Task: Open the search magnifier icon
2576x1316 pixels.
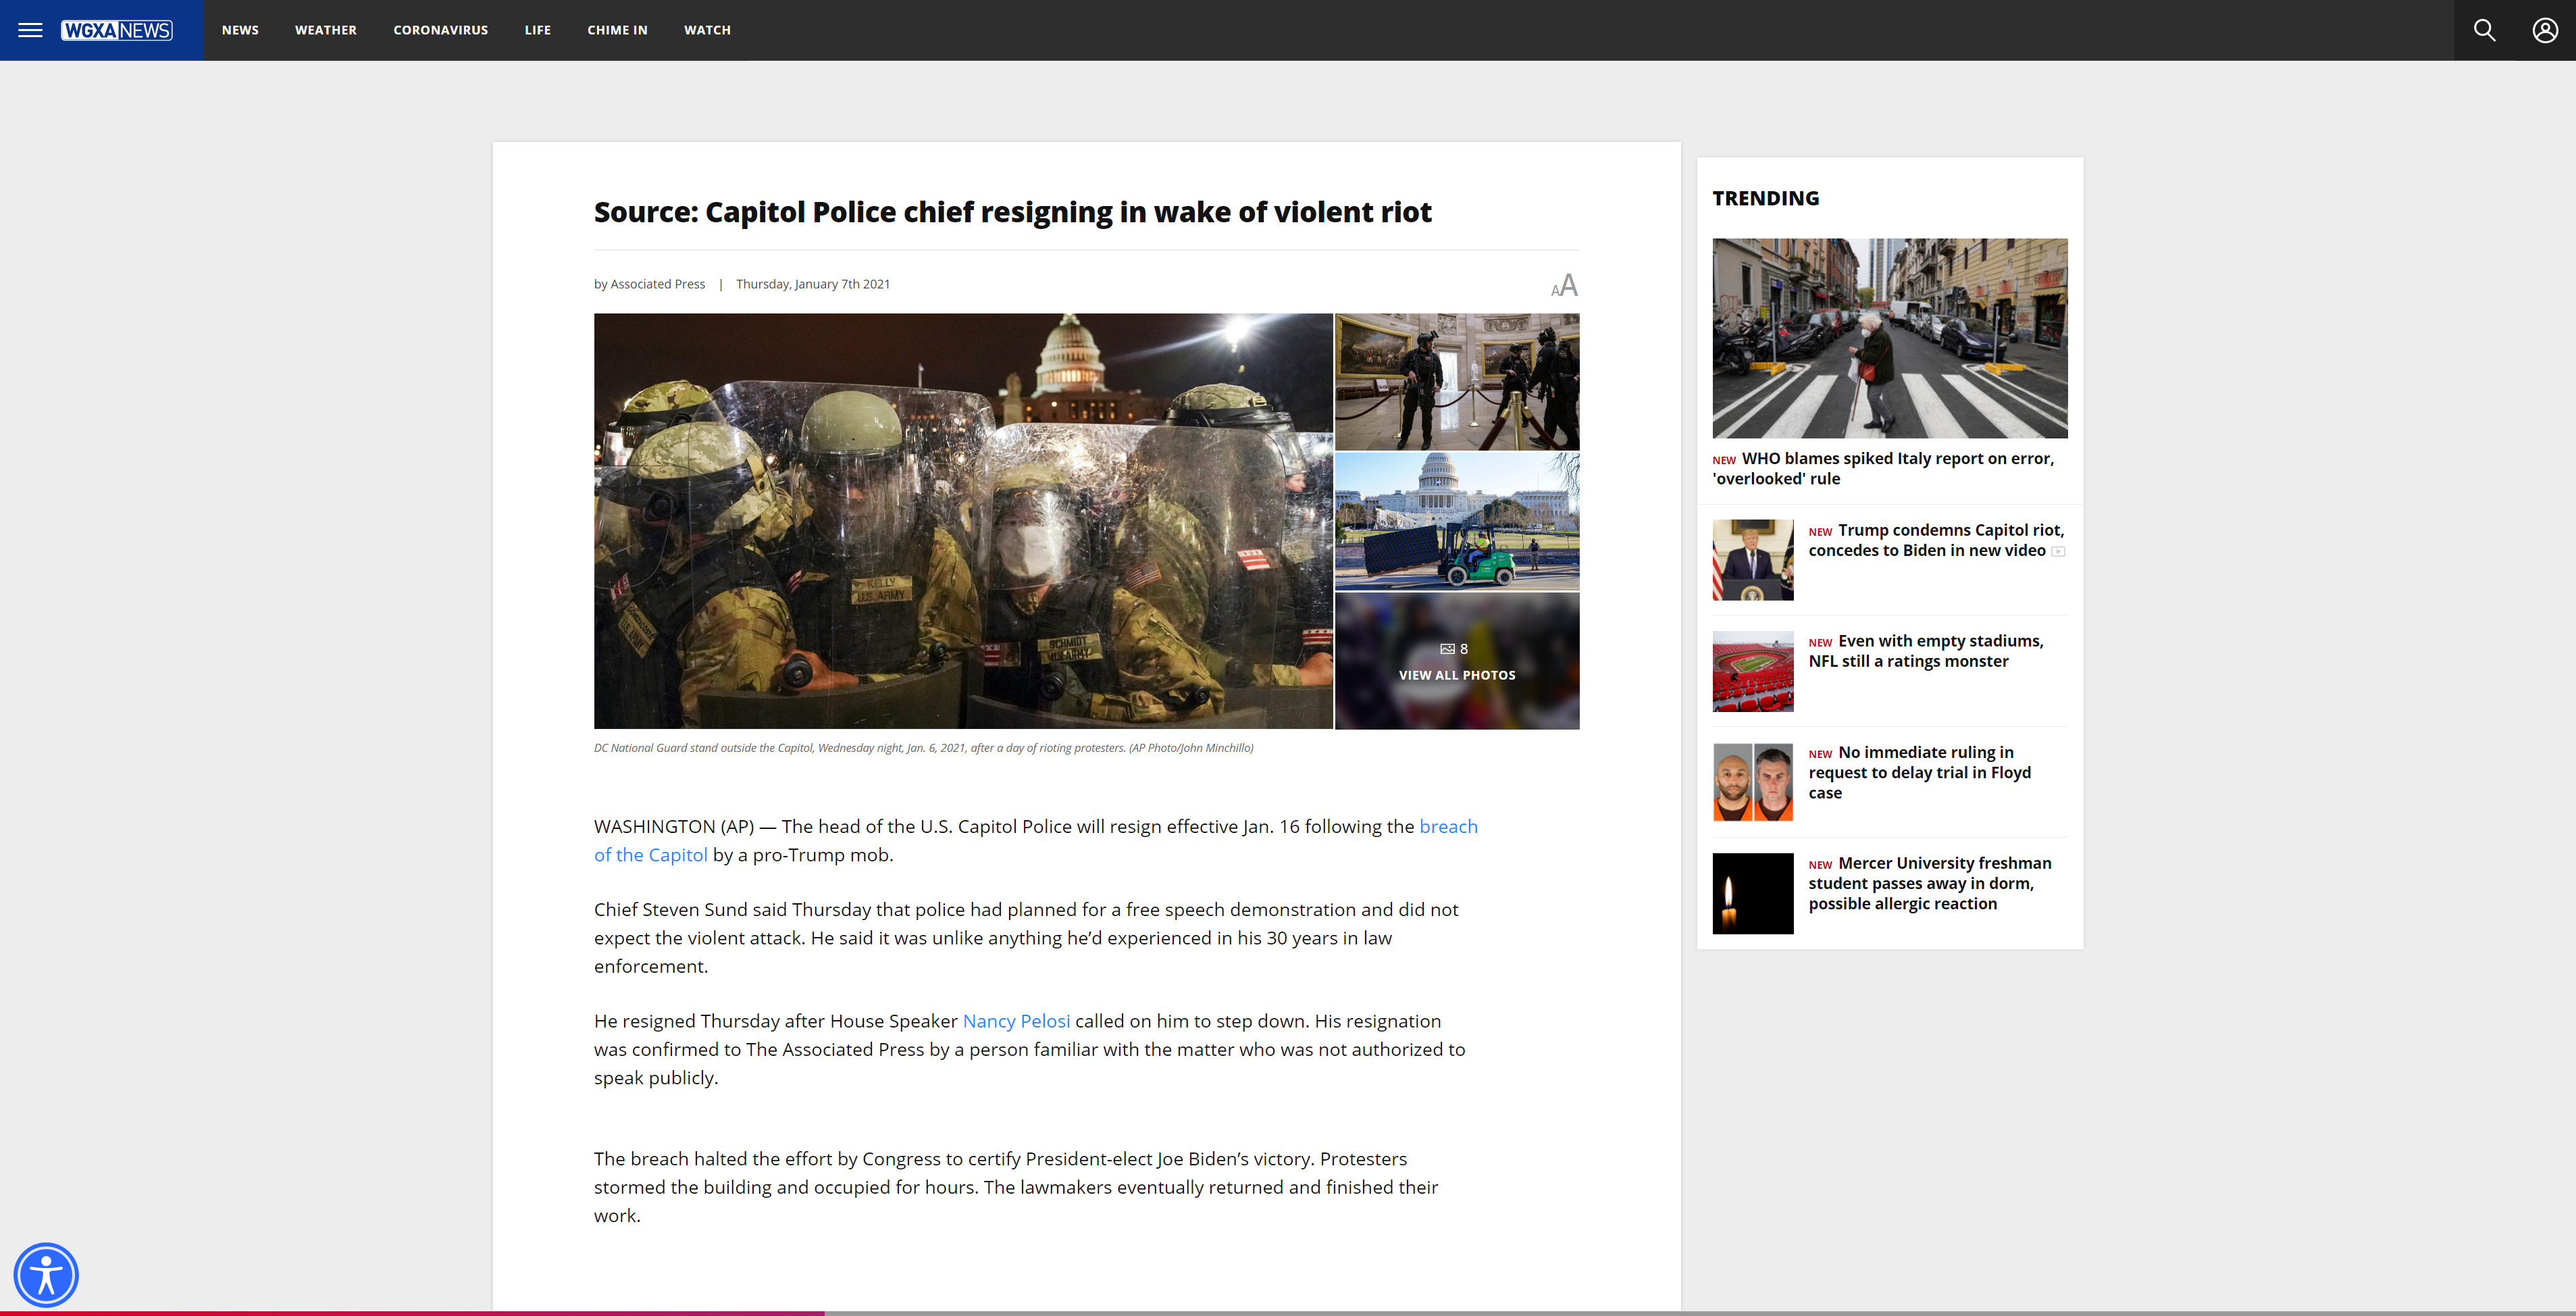Action: pos(2484,30)
